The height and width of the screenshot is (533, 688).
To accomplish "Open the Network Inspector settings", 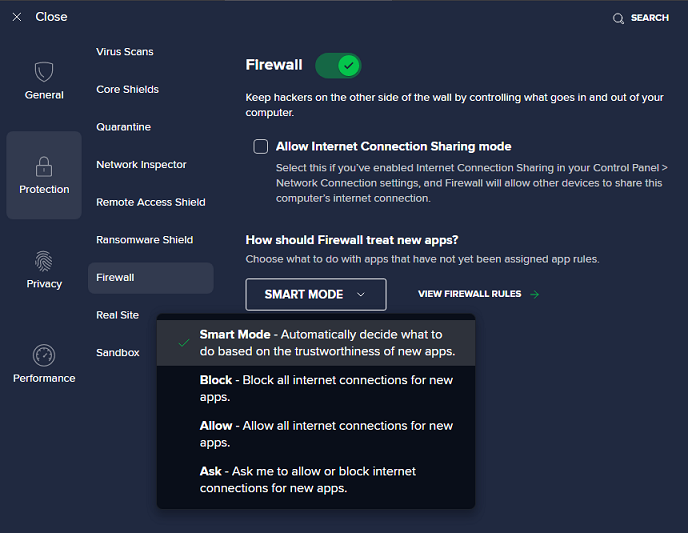I will click(x=141, y=165).
